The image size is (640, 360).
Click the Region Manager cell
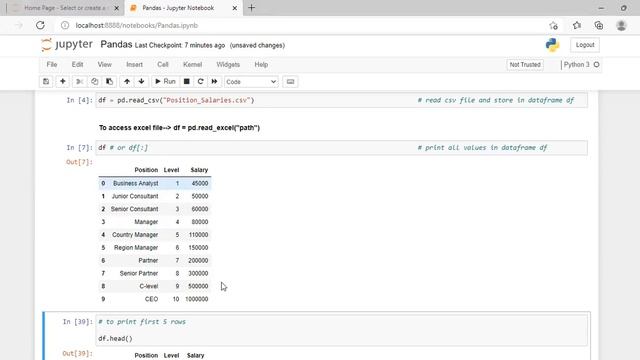(x=136, y=248)
